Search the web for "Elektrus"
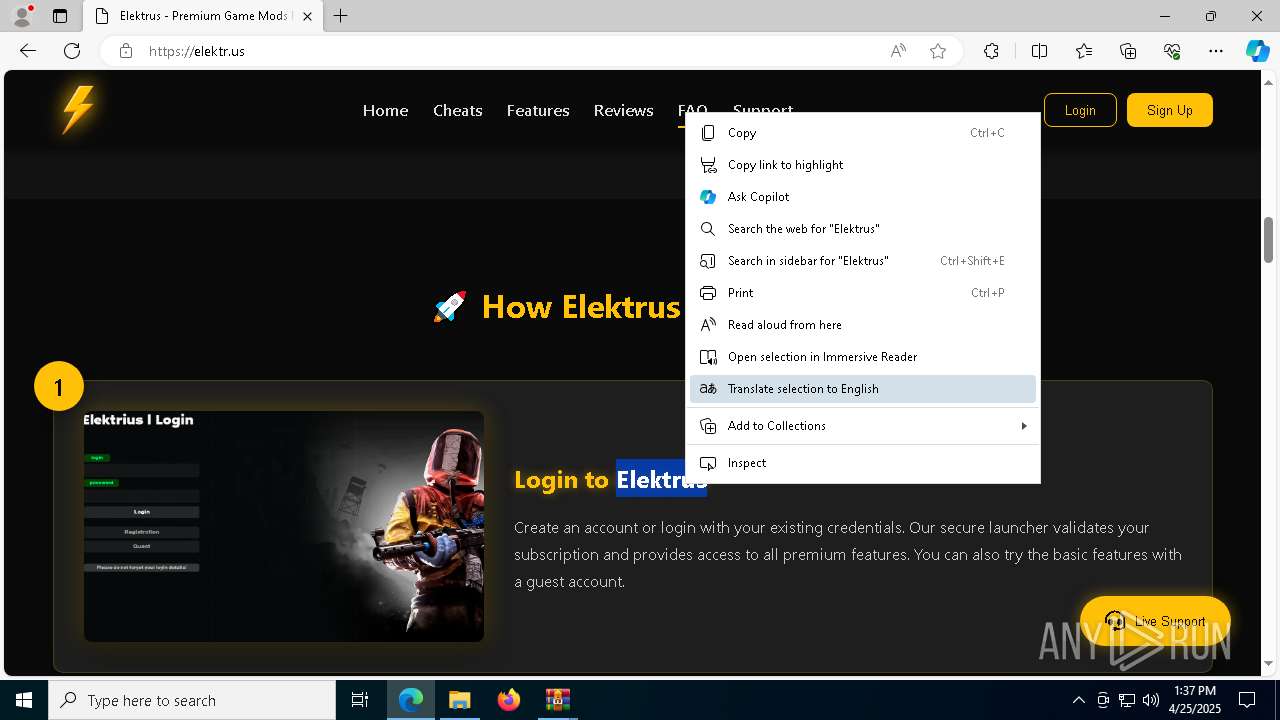Viewport: 1280px width, 720px height. coord(863,229)
